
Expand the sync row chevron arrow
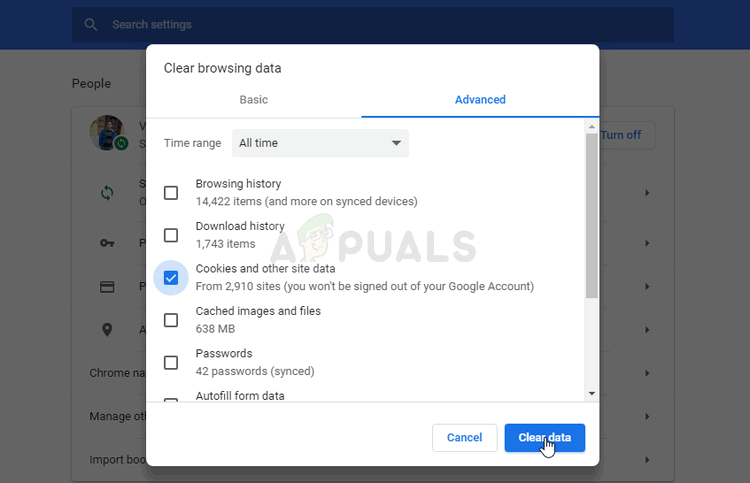pyautogui.click(x=647, y=193)
